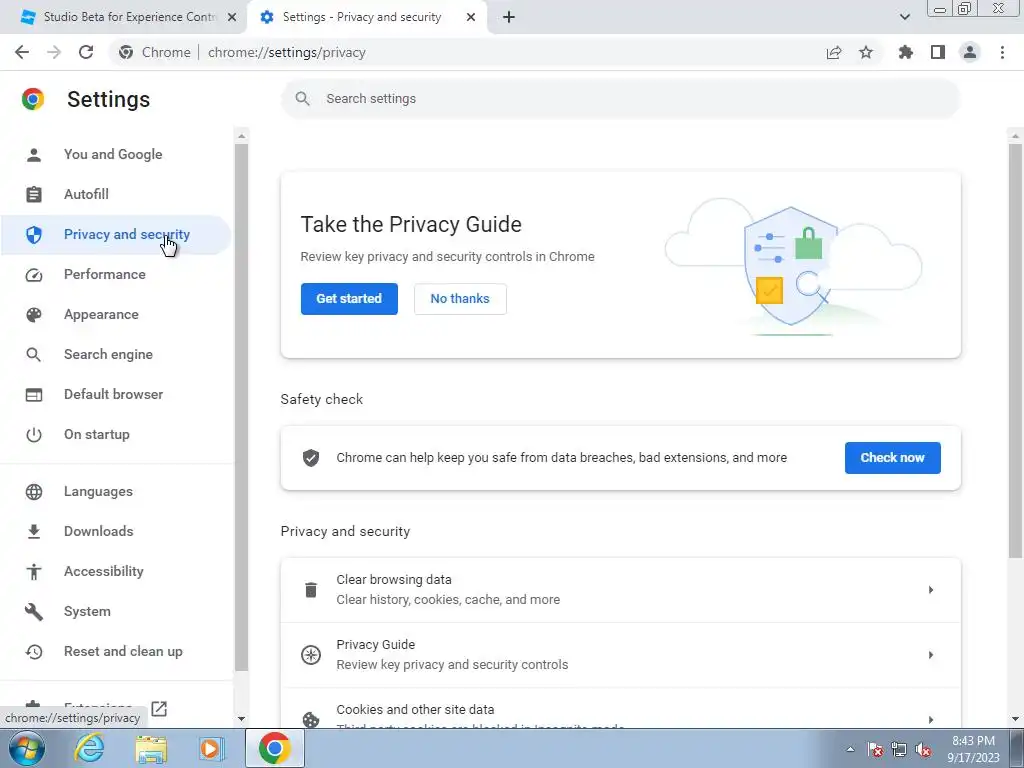The height and width of the screenshot is (768, 1024).
Task: Launch Internet Explorer from the taskbar
Action: (89, 748)
